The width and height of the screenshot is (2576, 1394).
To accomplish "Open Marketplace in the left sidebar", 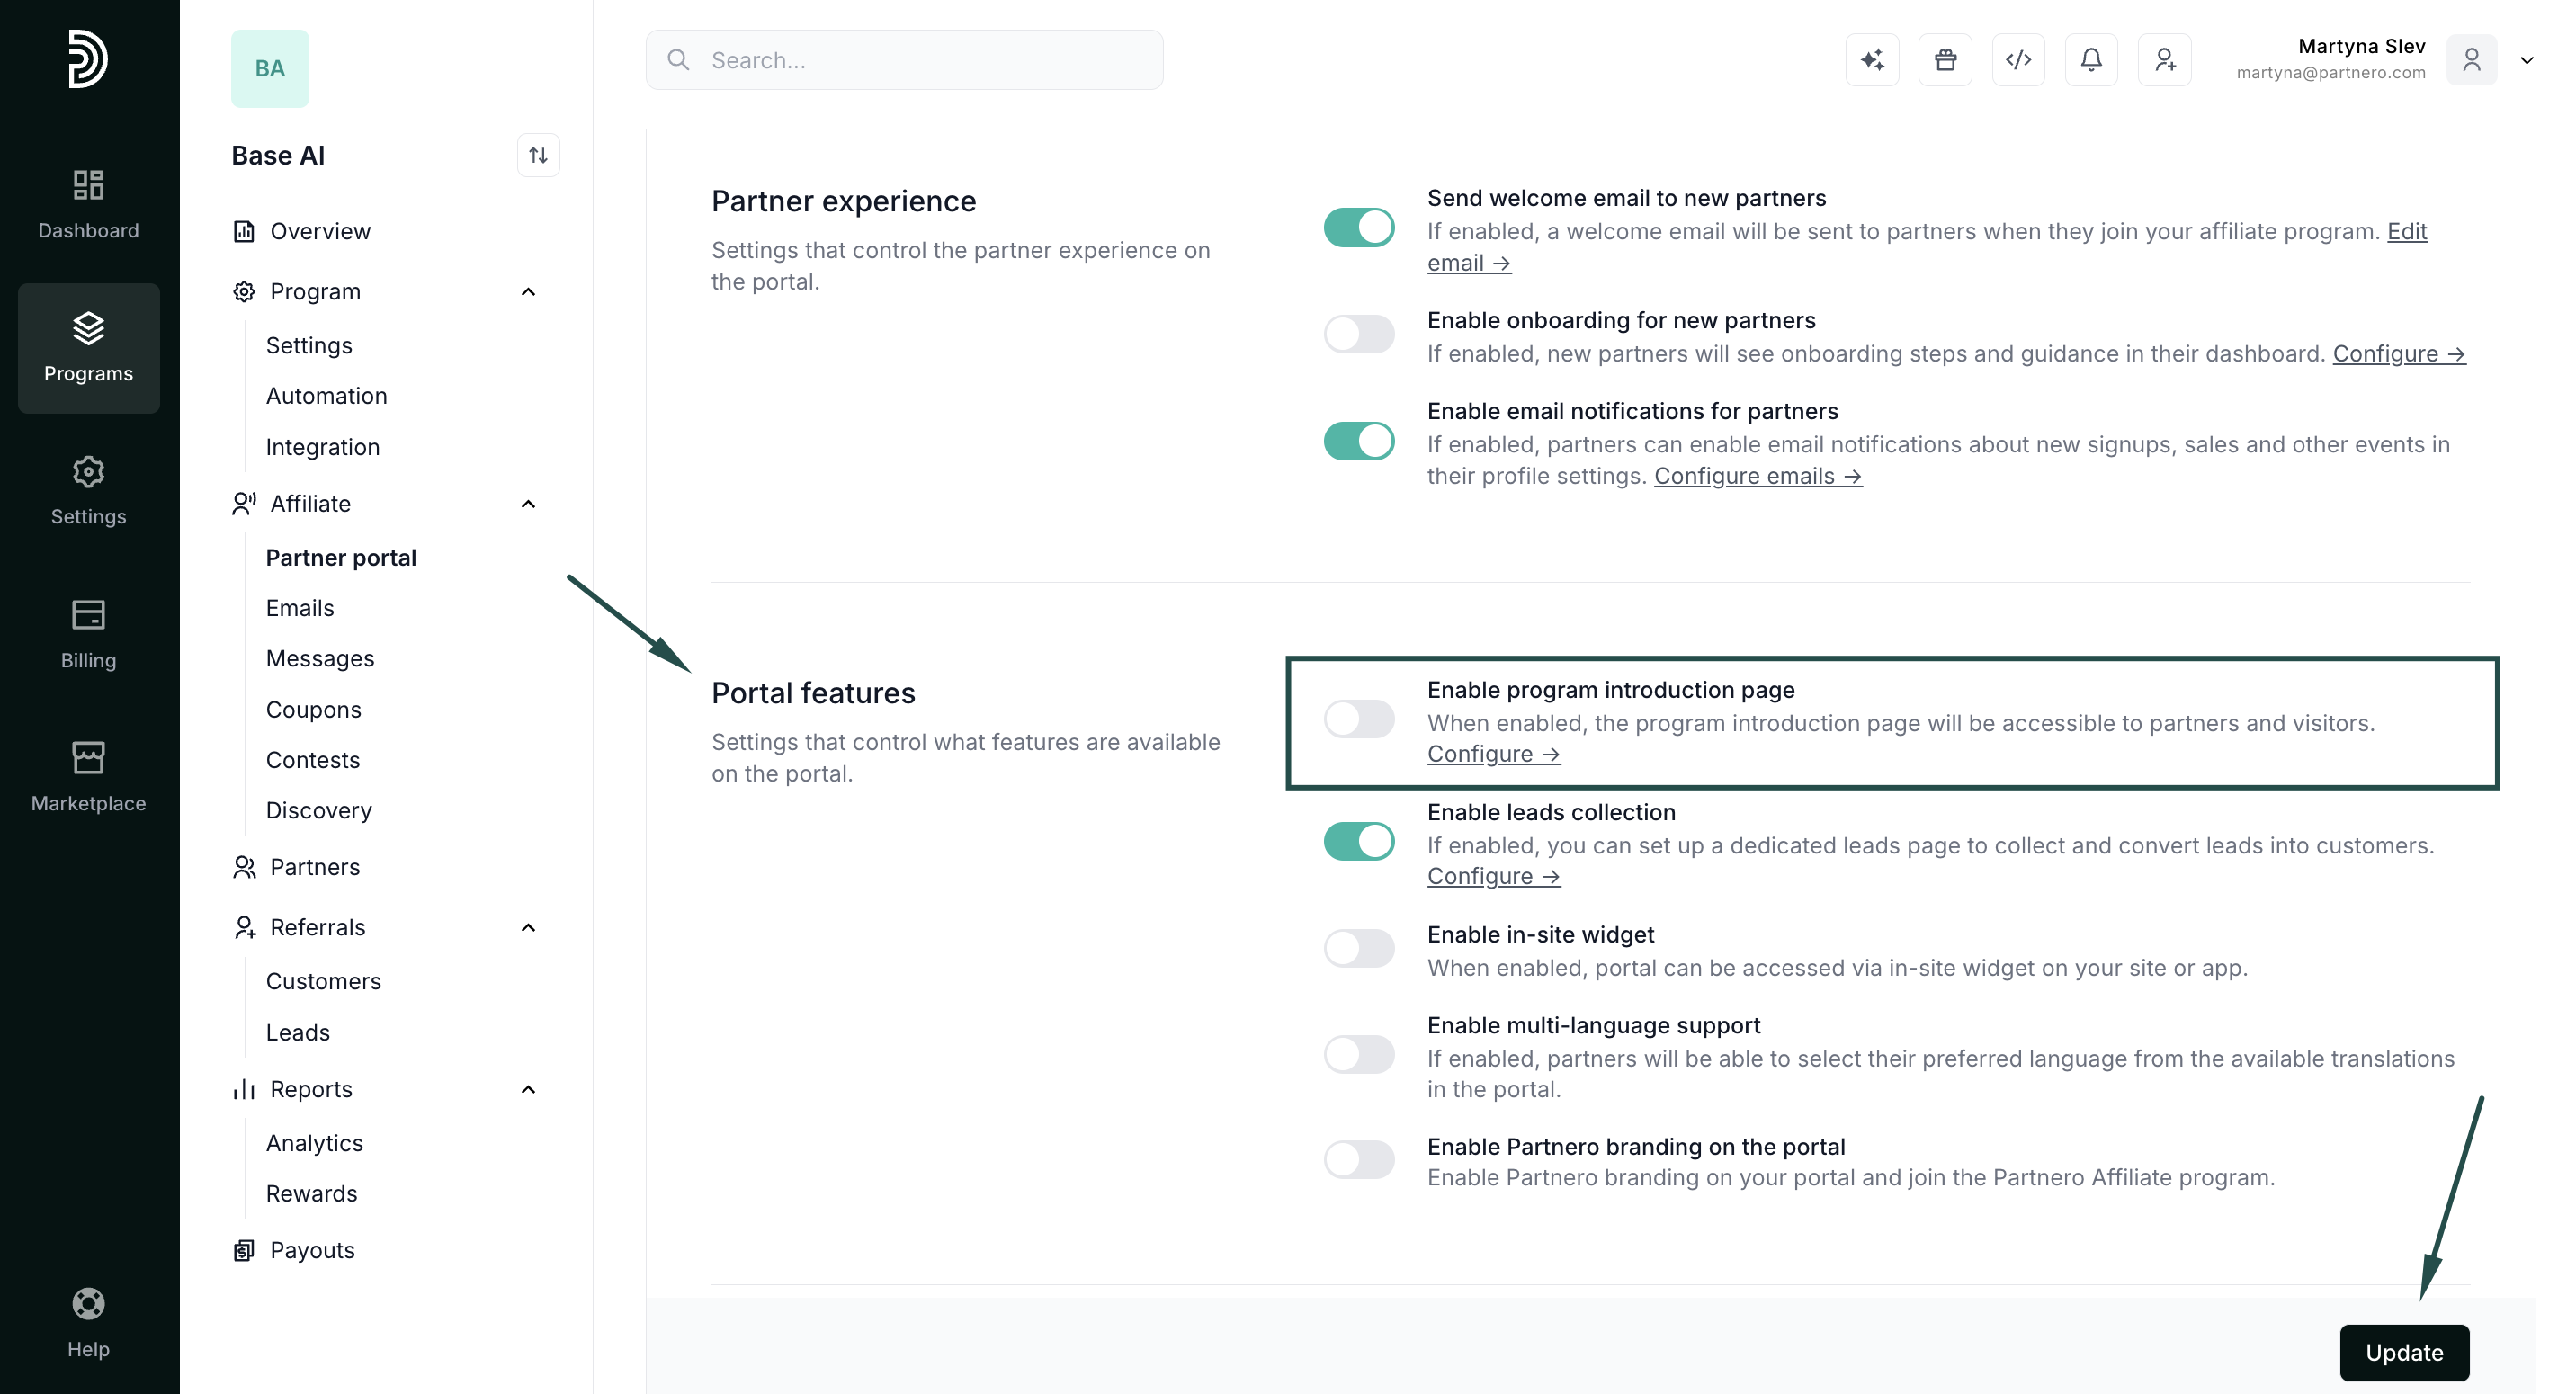I will (88, 778).
